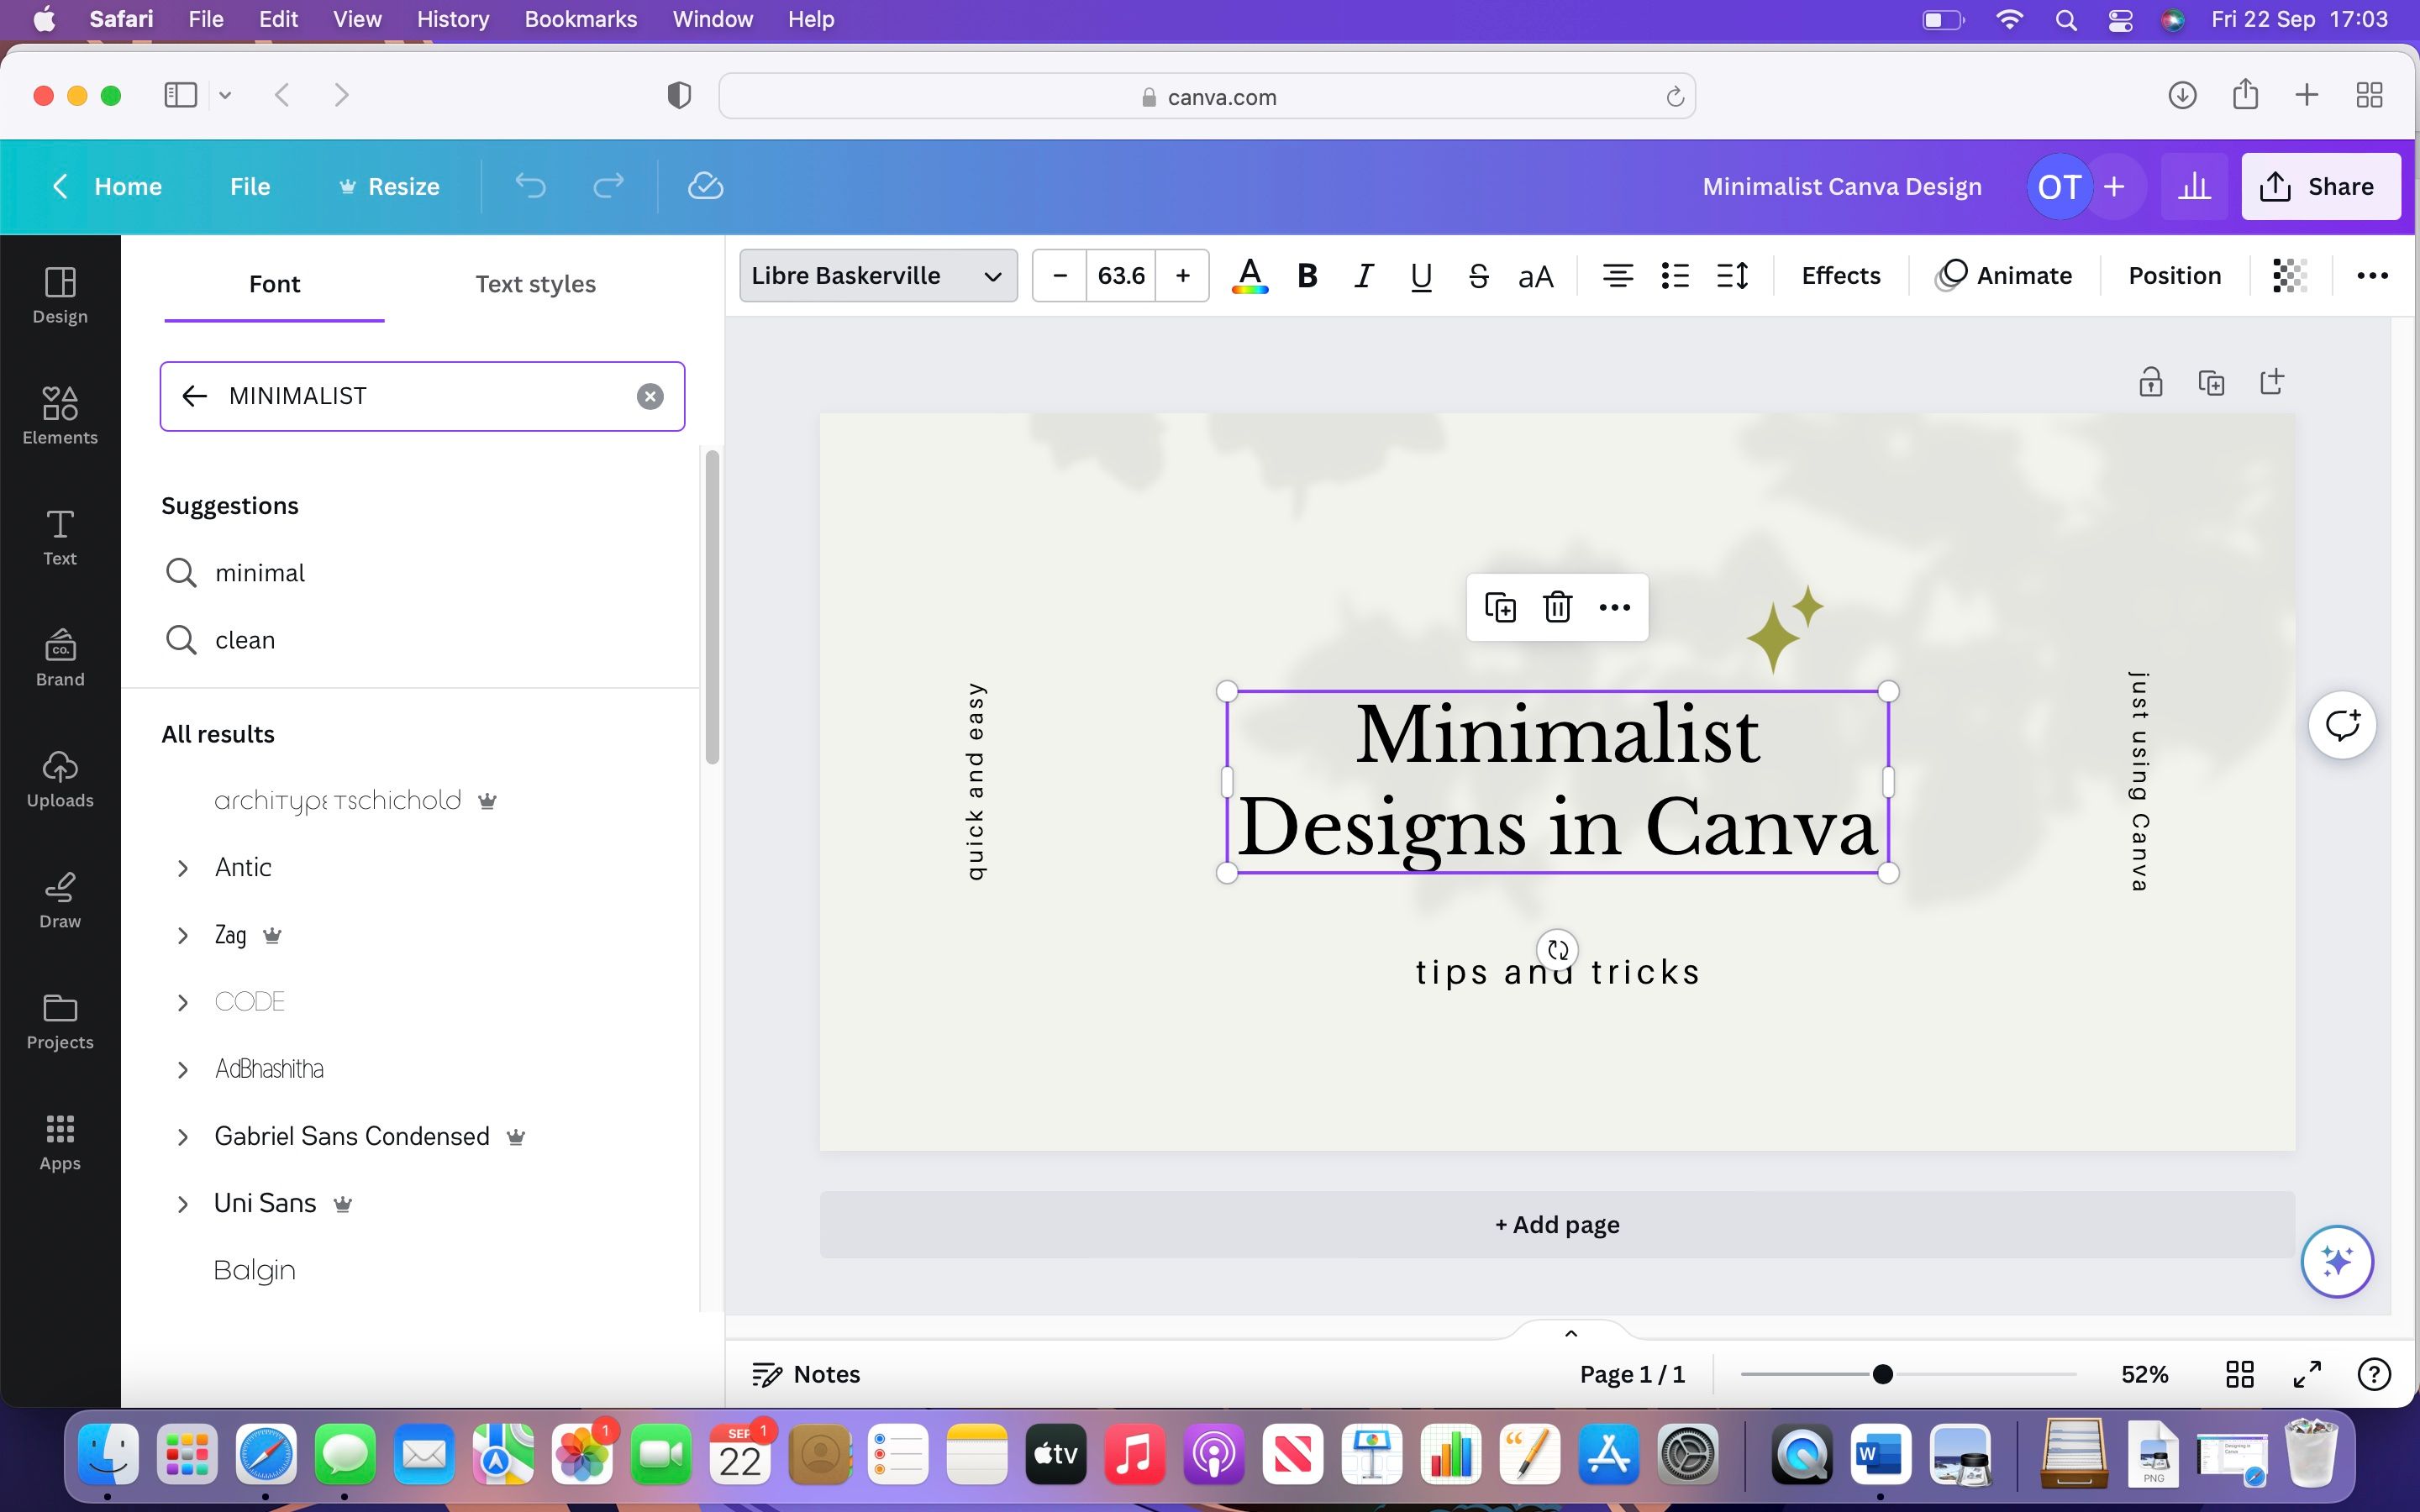Click the Add page button below canvas
The height and width of the screenshot is (1512, 2420).
click(x=1558, y=1225)
